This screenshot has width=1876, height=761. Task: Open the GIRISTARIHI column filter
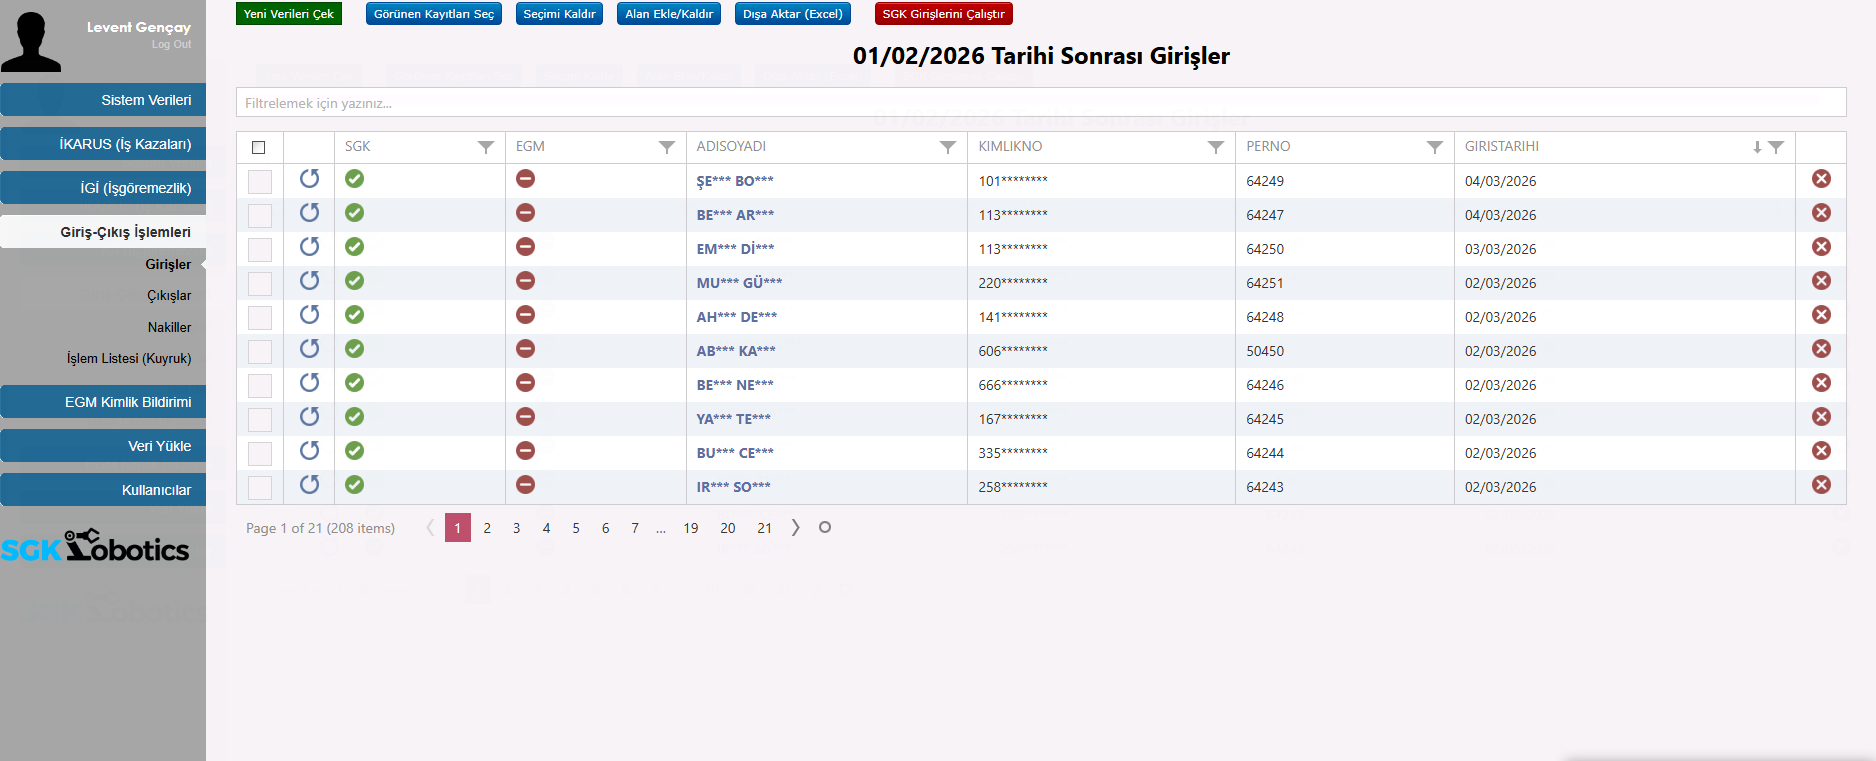click(1776, 147)
